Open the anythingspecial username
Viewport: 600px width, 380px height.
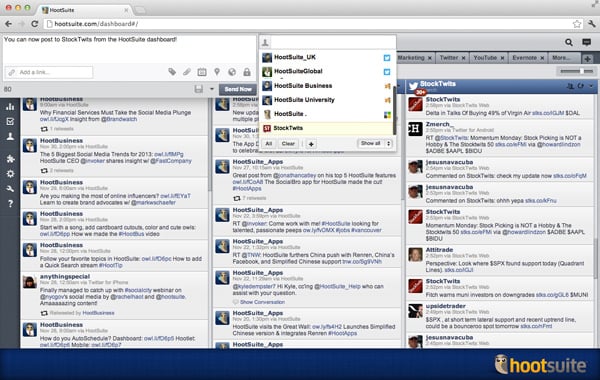point(65,276)
